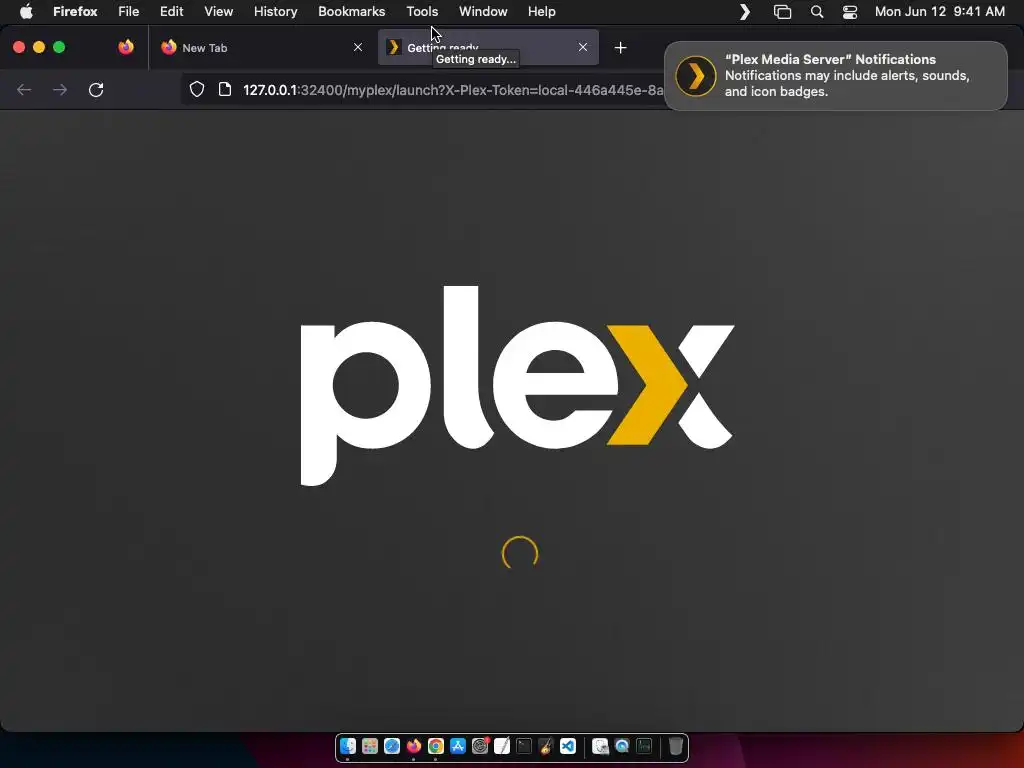Open the History menu
The width and height of the screenshot is (1024, 768).
coord(276,12)
